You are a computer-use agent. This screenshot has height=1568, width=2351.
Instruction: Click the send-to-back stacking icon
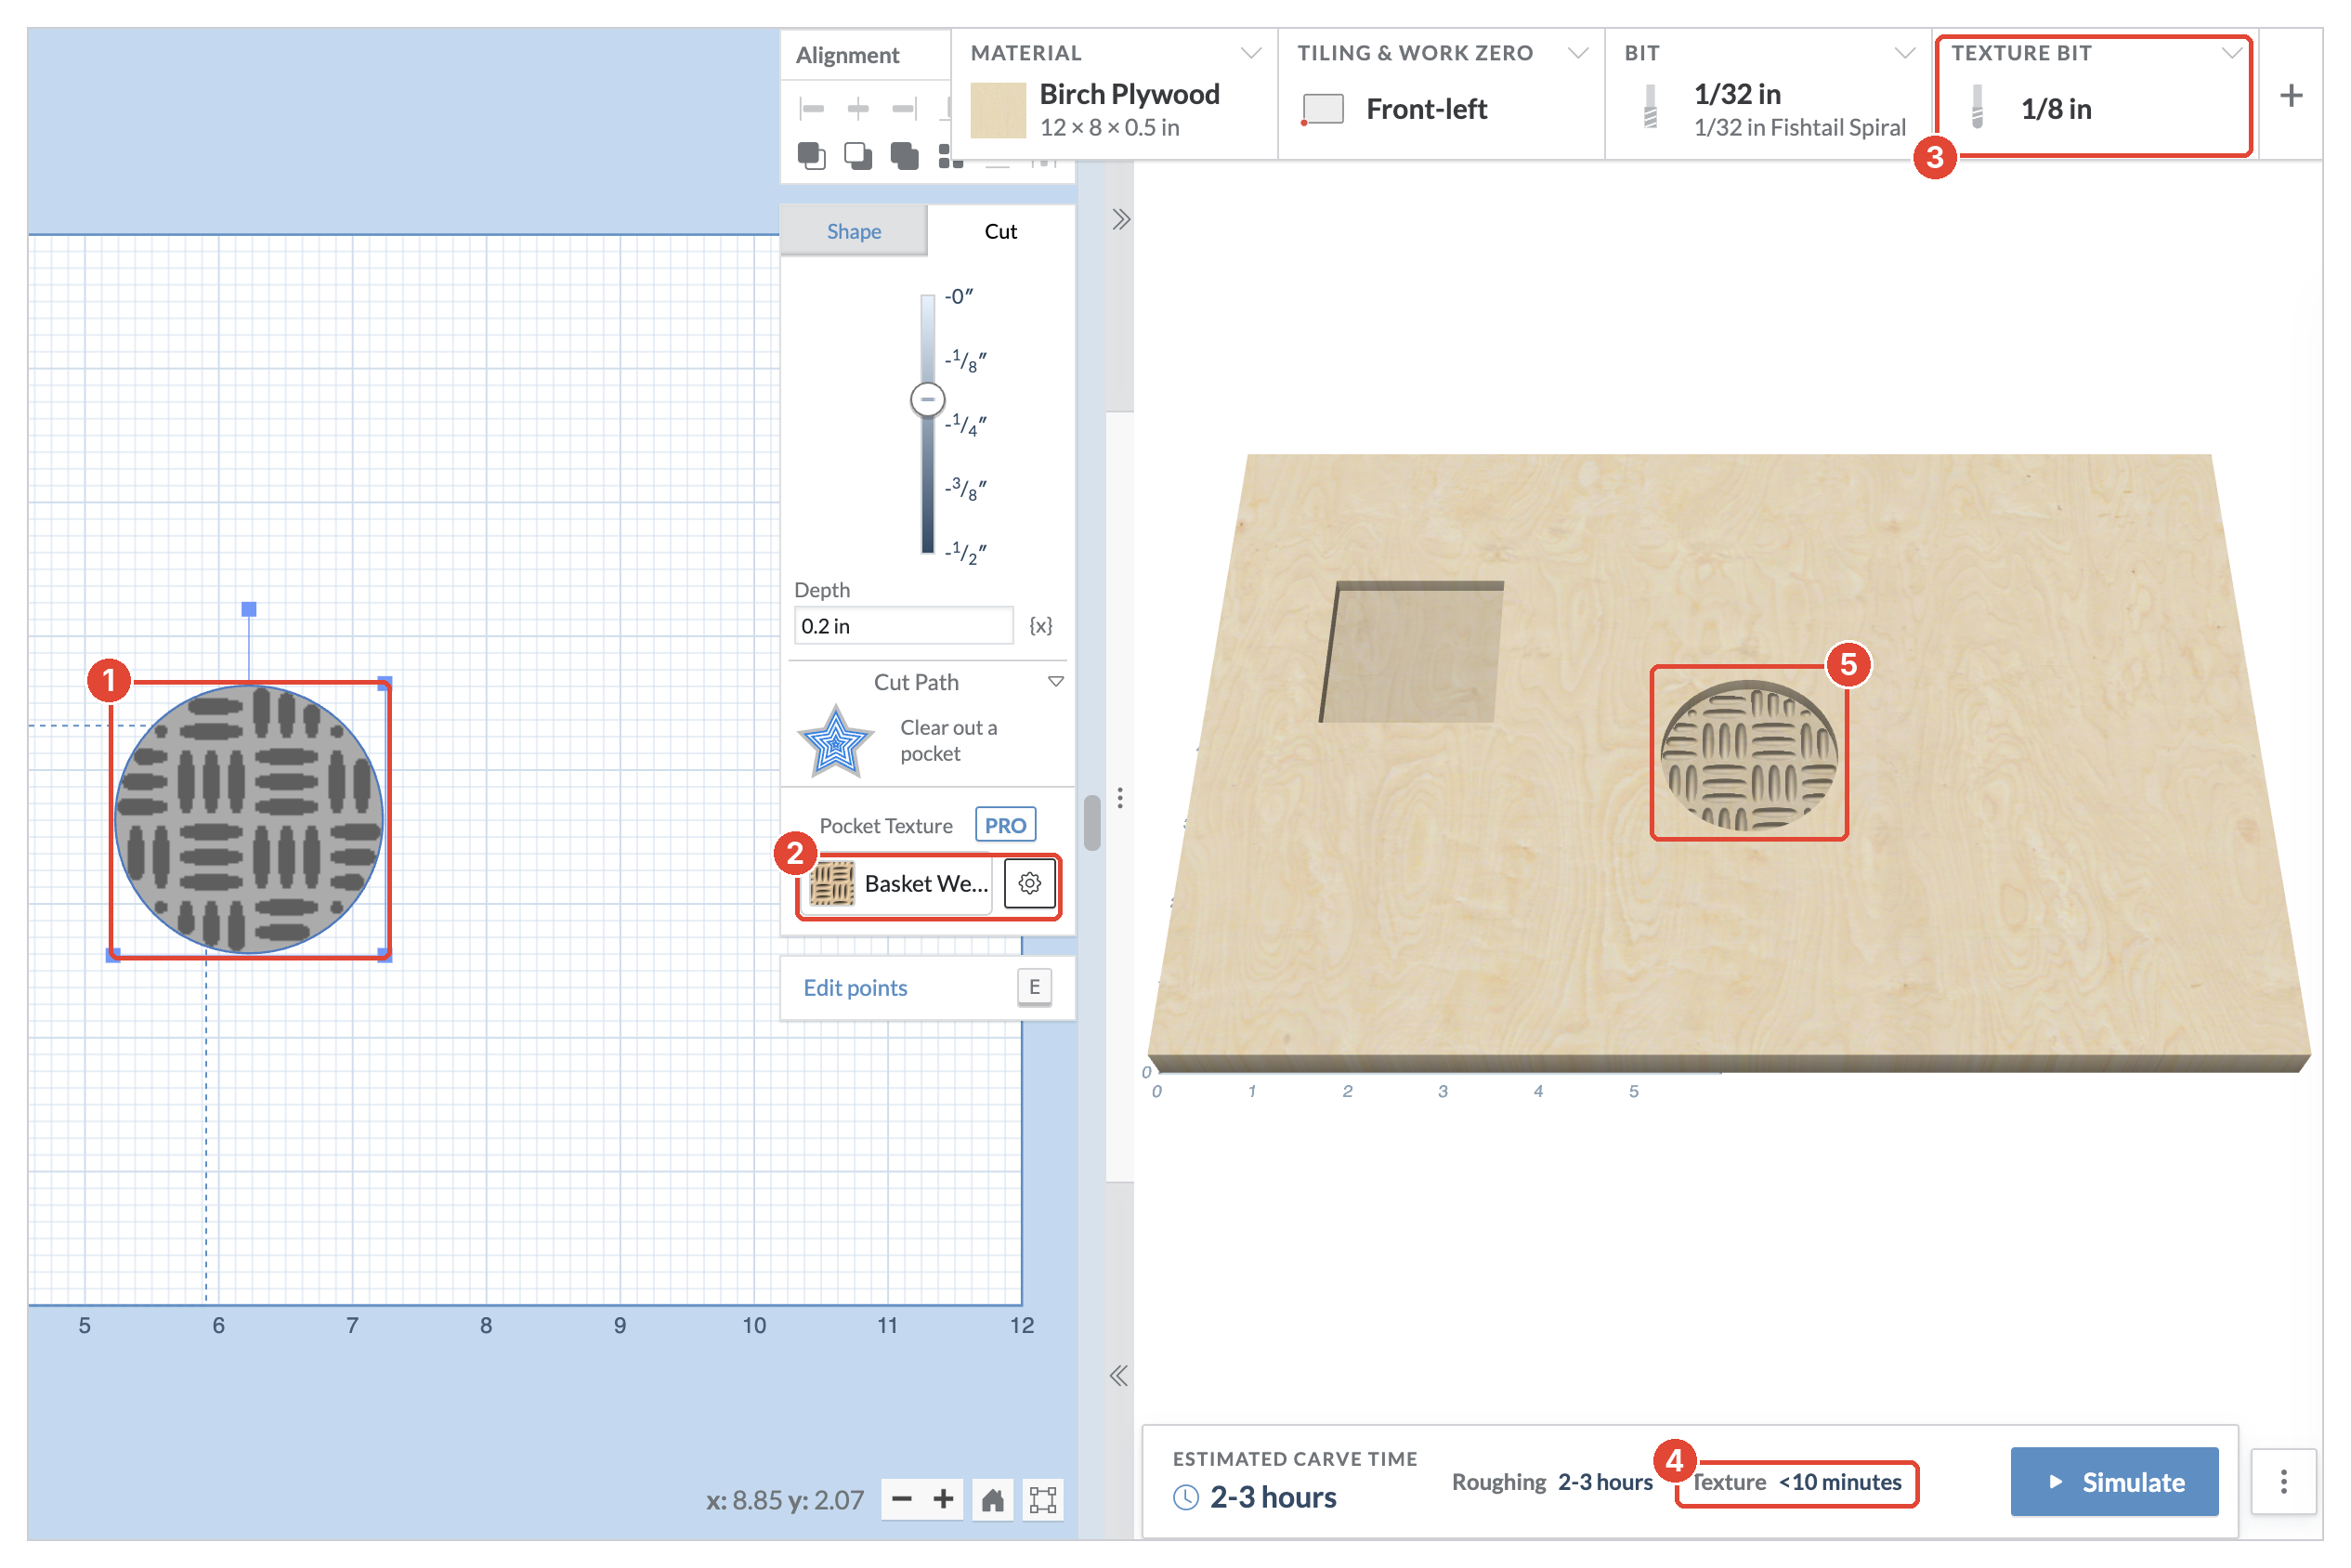click(858, 156)
